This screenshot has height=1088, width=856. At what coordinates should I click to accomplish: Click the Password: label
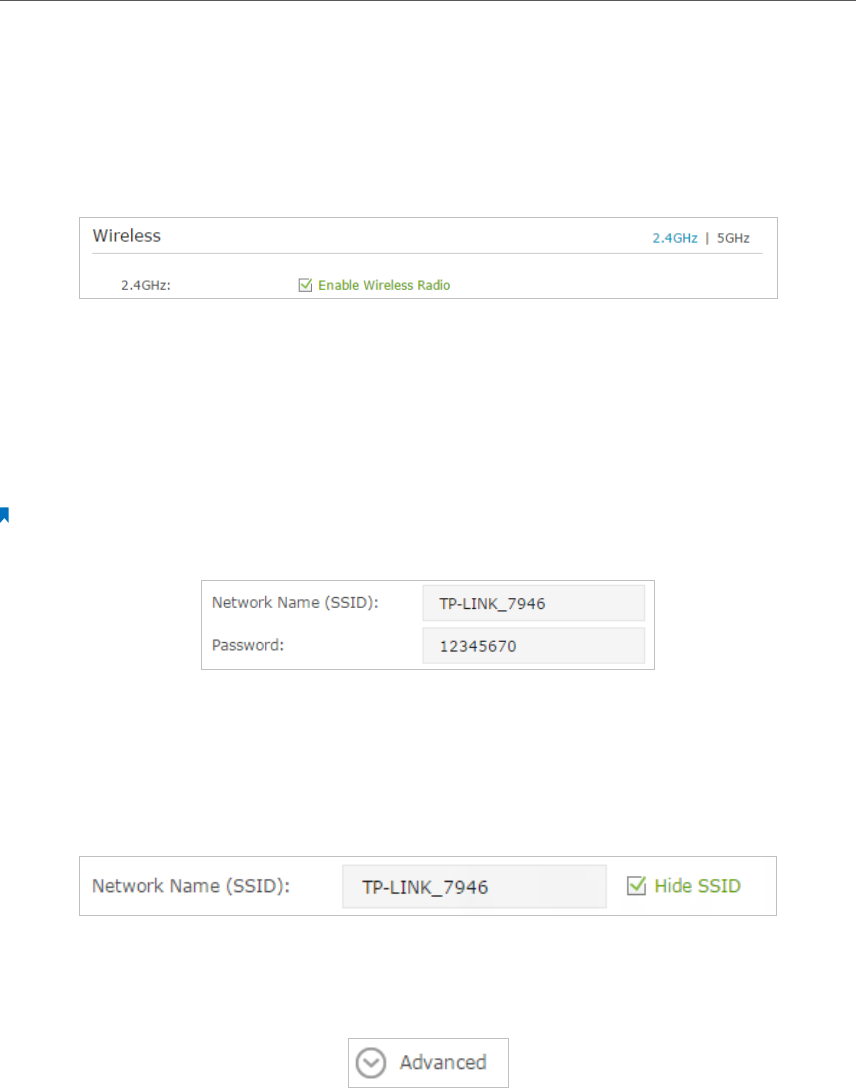(248, 645)
